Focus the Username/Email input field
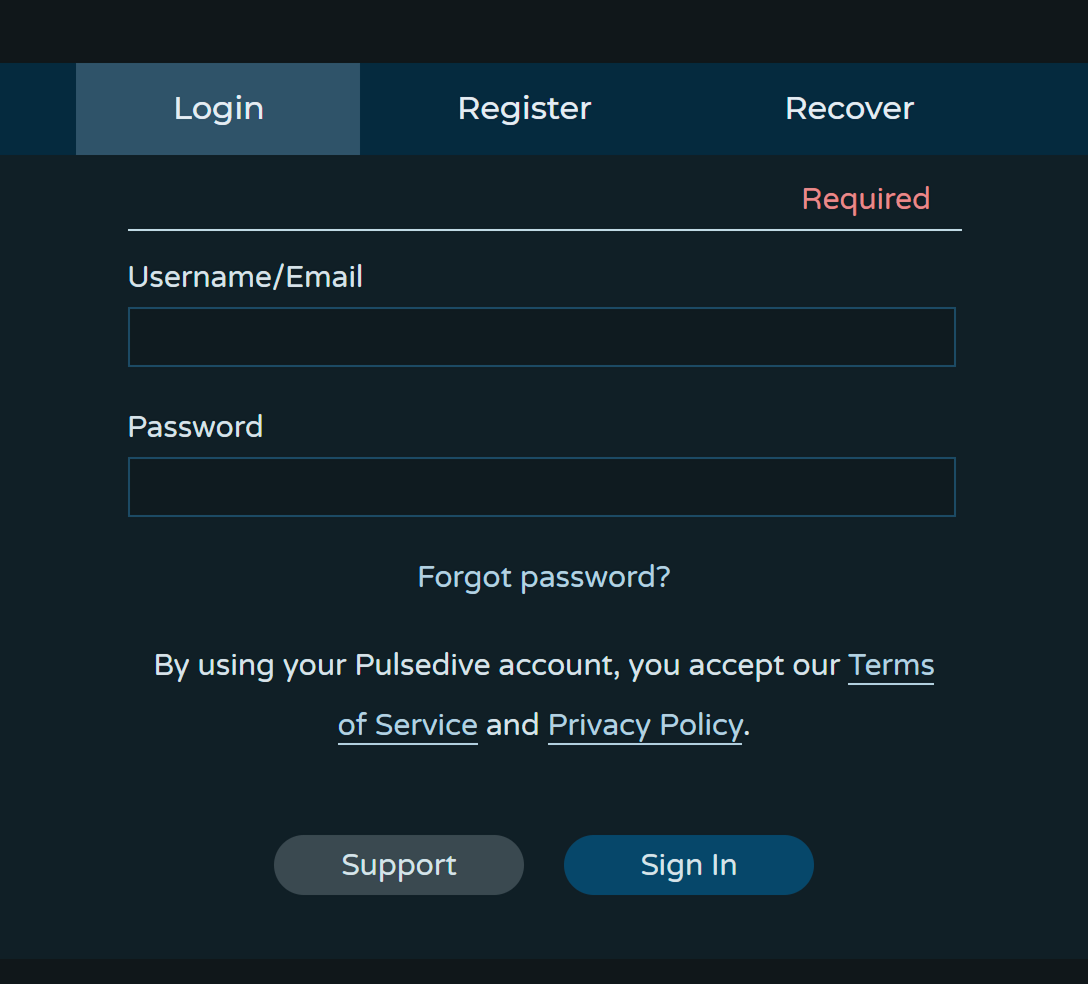Viewport: 1088px width, 984px height. [x=541, y=337]
